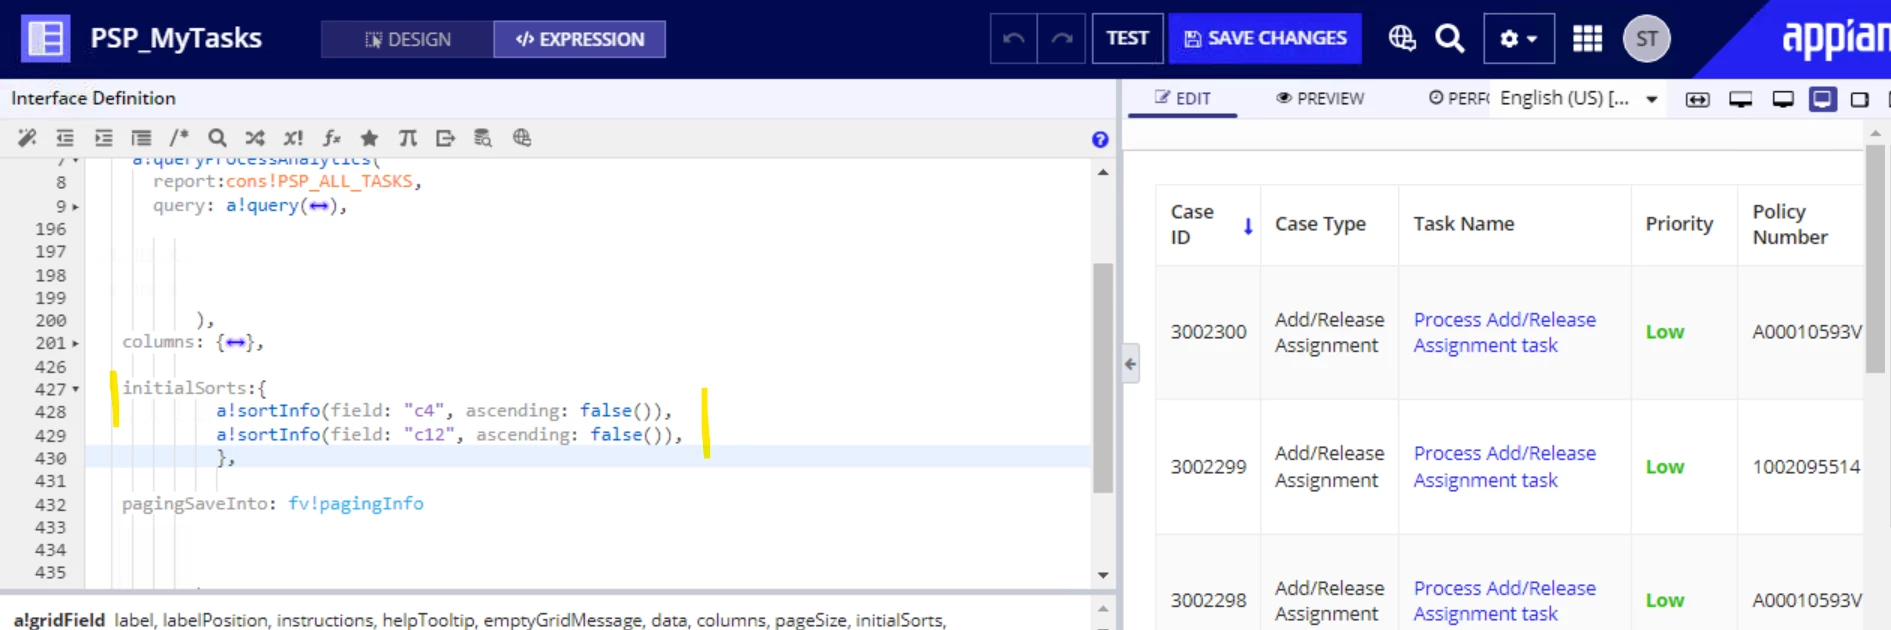Open the gear settings dropdown
1891x630 pixels.
point(1518,38)
